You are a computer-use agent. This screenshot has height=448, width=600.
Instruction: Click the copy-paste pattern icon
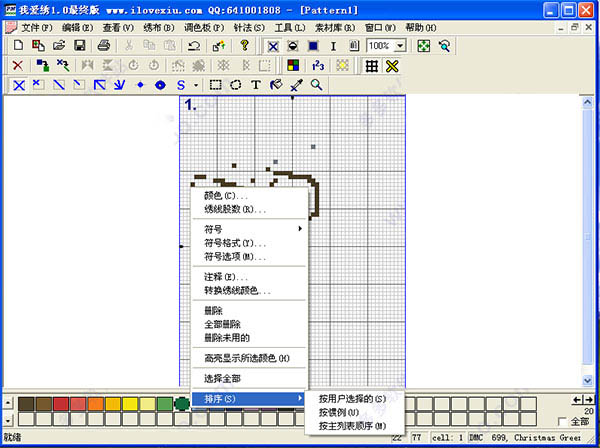point(38,46)
